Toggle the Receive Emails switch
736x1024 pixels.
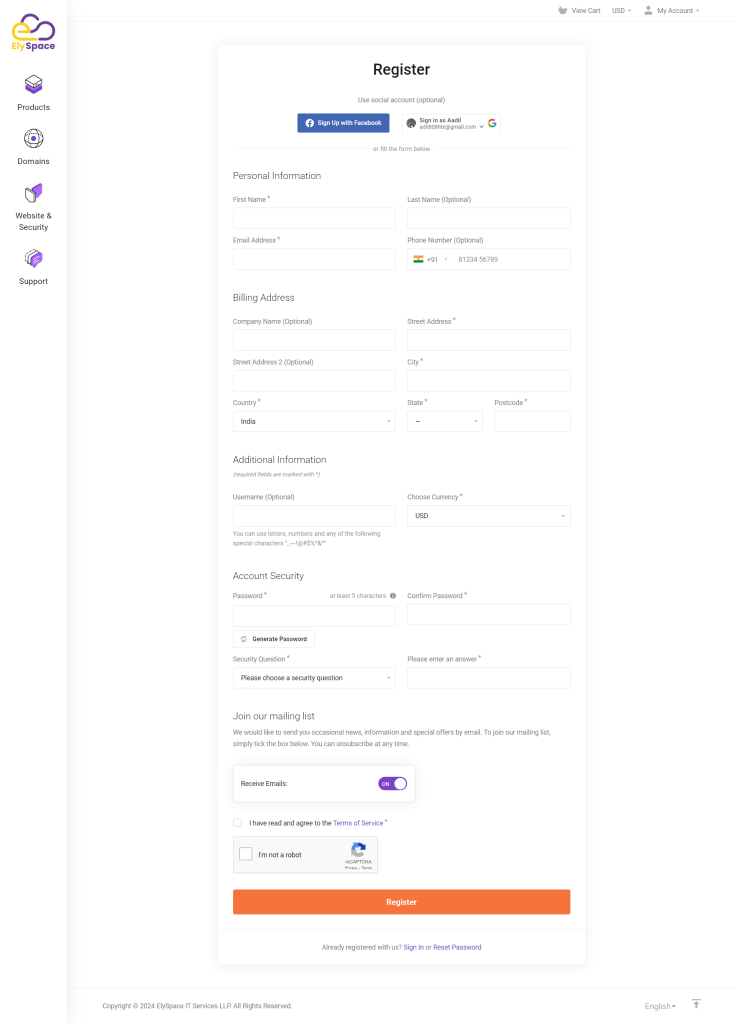tap(392, 784)
